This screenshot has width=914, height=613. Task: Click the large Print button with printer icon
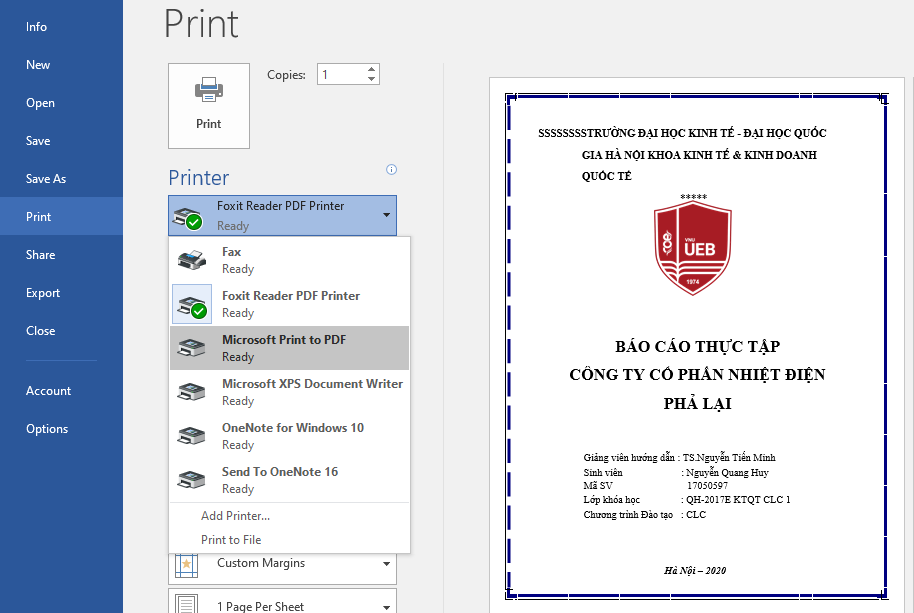pyautogui.click(x=209, y=105)
